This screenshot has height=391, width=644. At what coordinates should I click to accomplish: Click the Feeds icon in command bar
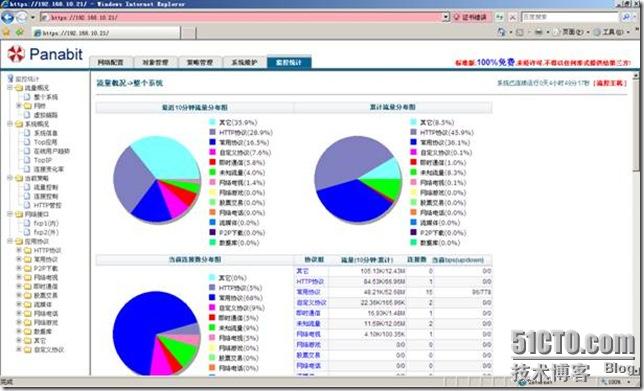click(520, 32)
